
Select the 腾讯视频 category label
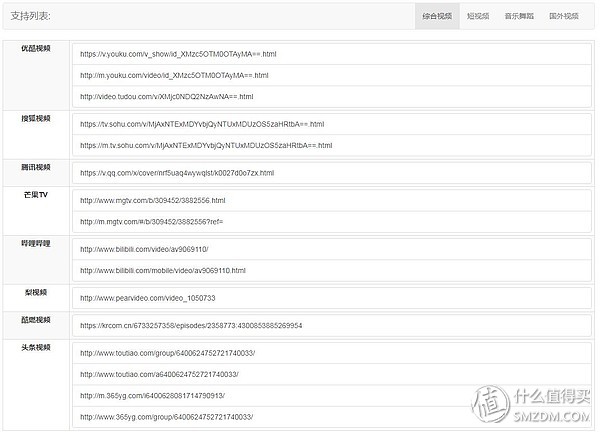[x=36, y=167]
